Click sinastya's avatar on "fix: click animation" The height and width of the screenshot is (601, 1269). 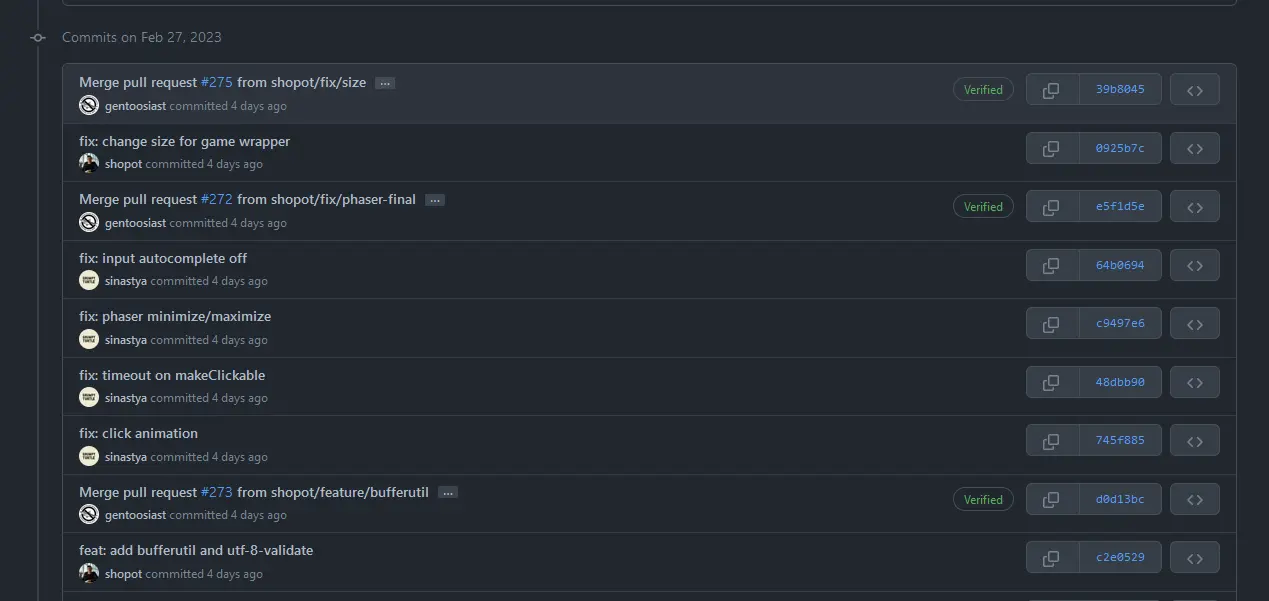point(88,456)
